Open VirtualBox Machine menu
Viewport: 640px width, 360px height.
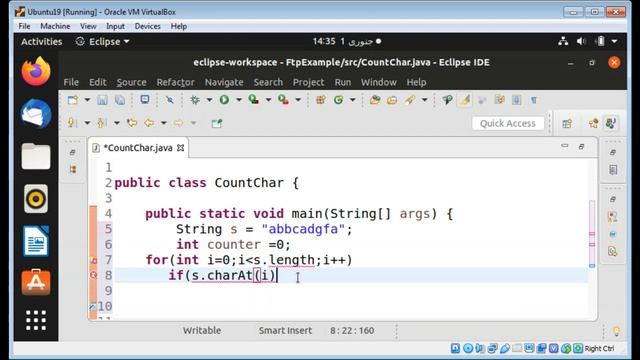point(55,26)
